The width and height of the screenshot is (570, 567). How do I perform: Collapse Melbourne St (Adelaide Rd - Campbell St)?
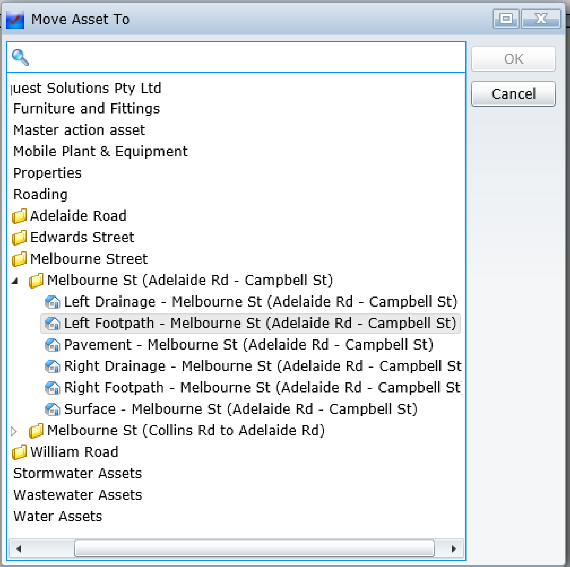(x=15, y=281)
